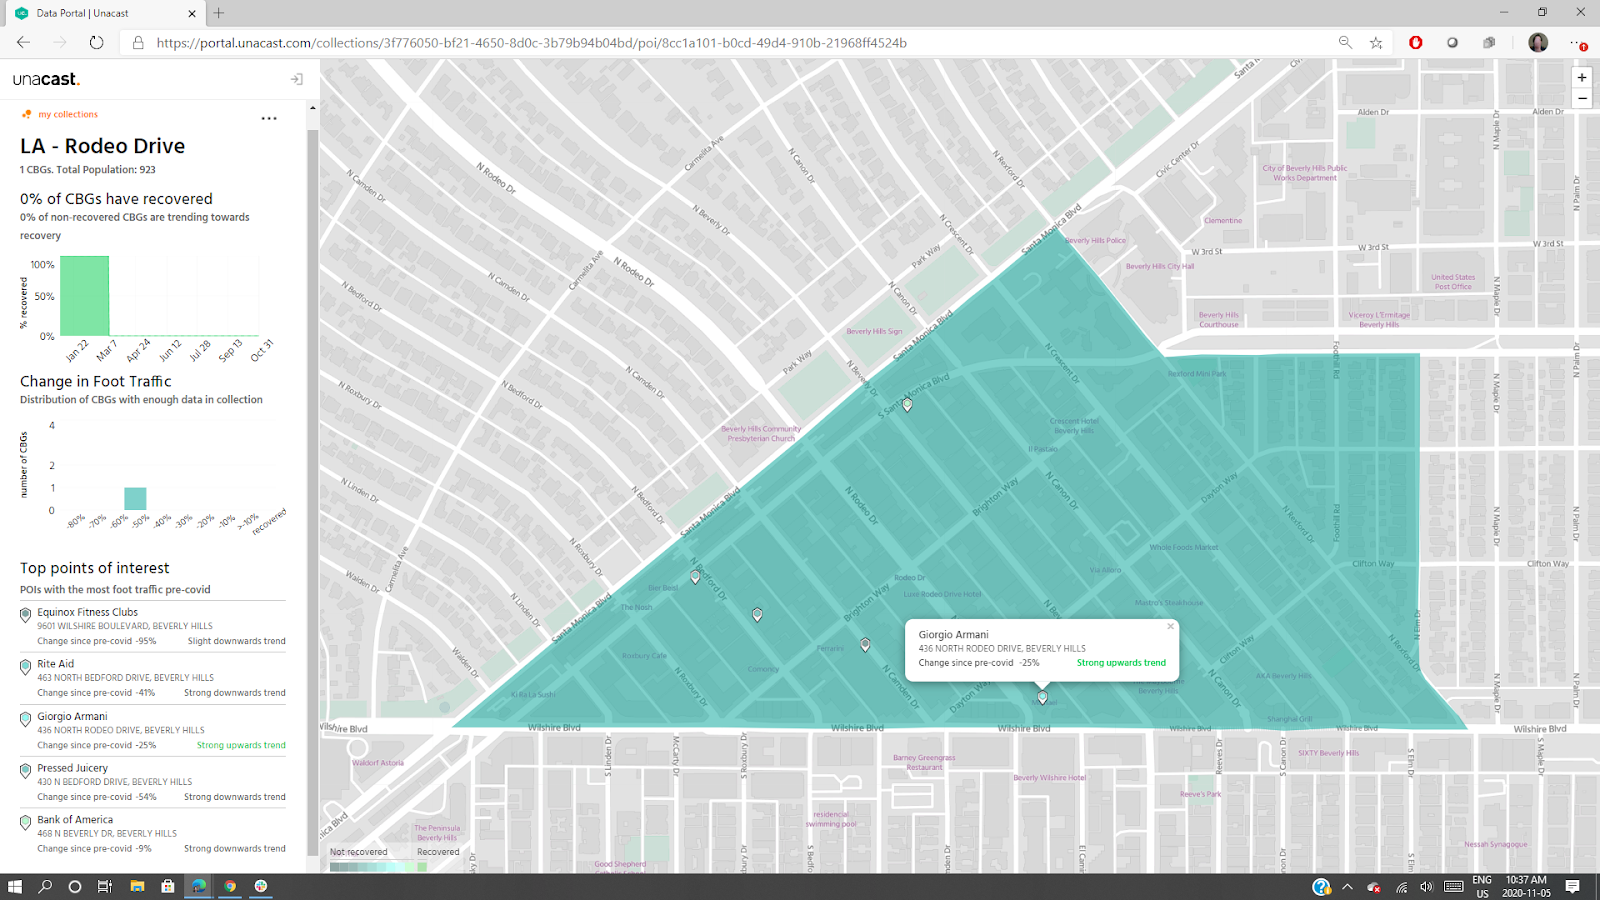Image resolution: width=1600 pixels, height=900 pixels.
Task: Click the green Jan 22 recovery bar
Action: click(85, 296)
